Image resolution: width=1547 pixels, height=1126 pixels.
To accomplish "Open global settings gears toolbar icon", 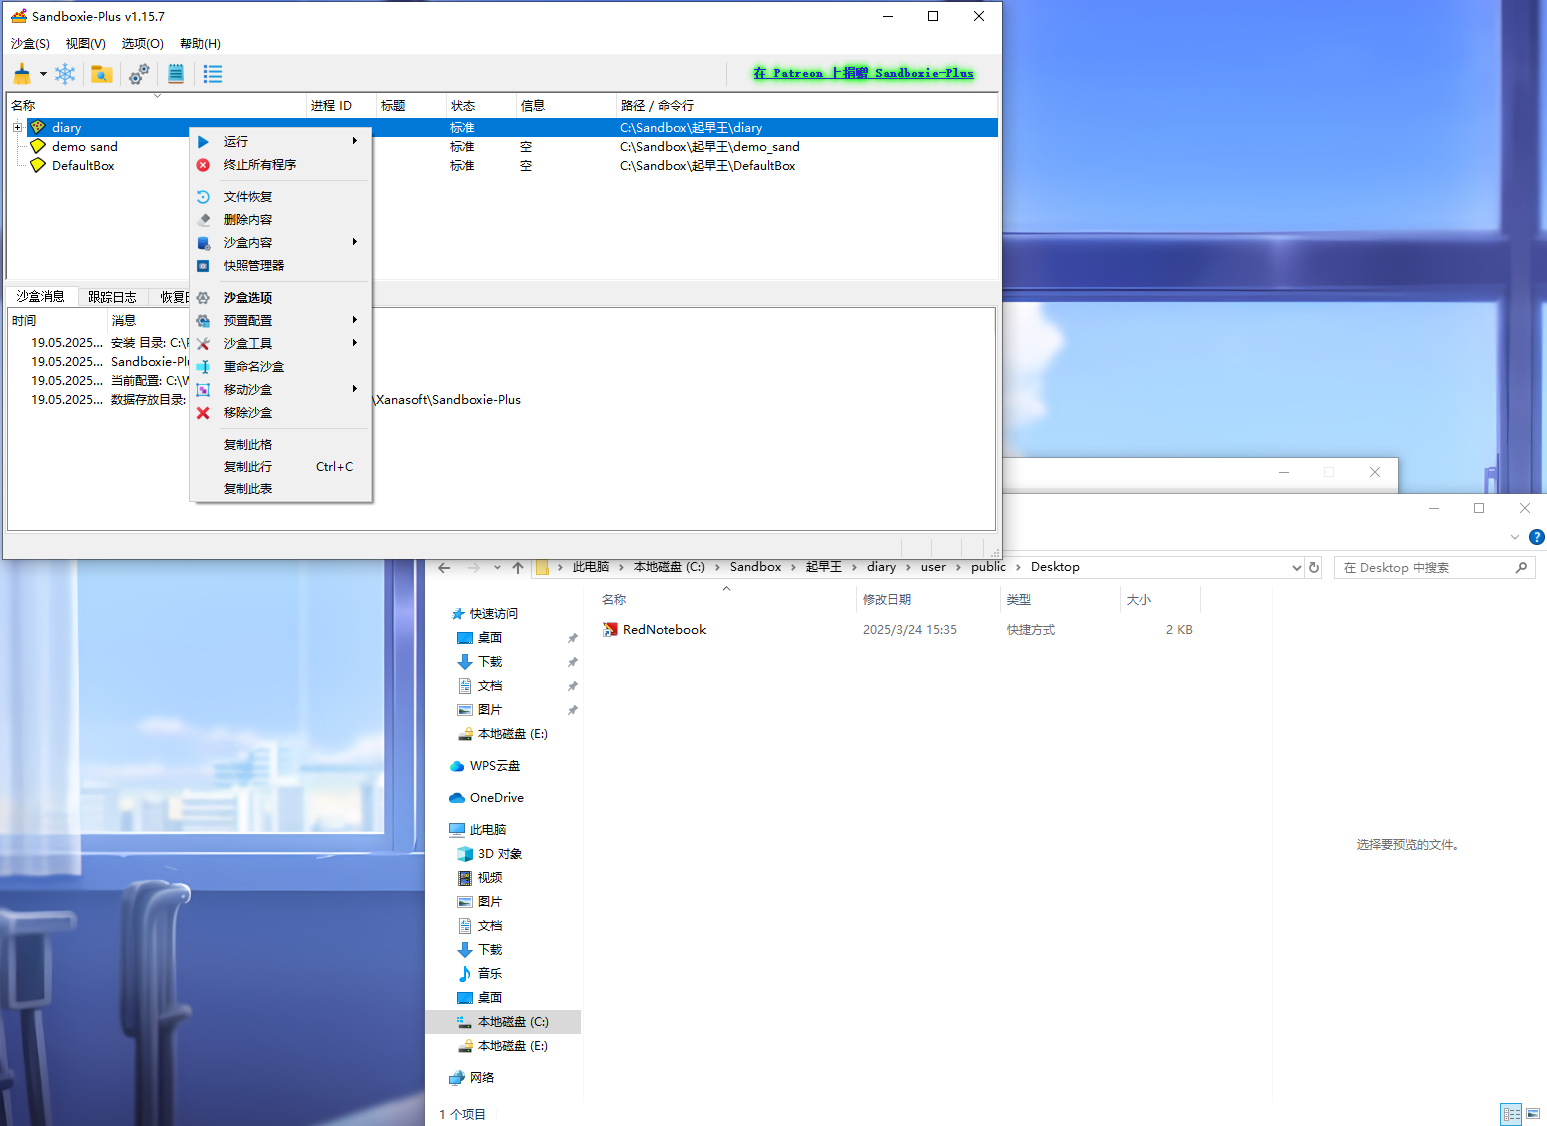I will point(139,74).
